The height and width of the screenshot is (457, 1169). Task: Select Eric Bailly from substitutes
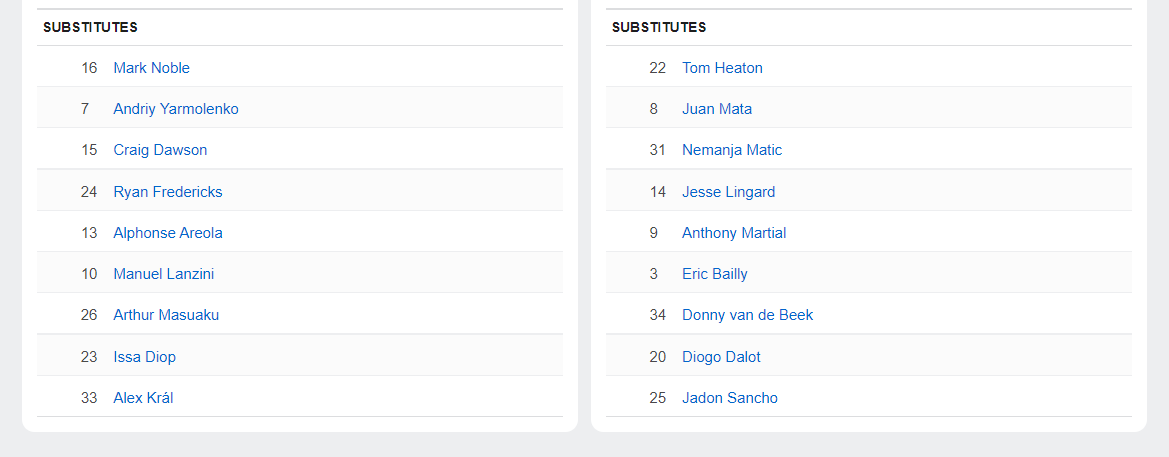pos(715,274)
